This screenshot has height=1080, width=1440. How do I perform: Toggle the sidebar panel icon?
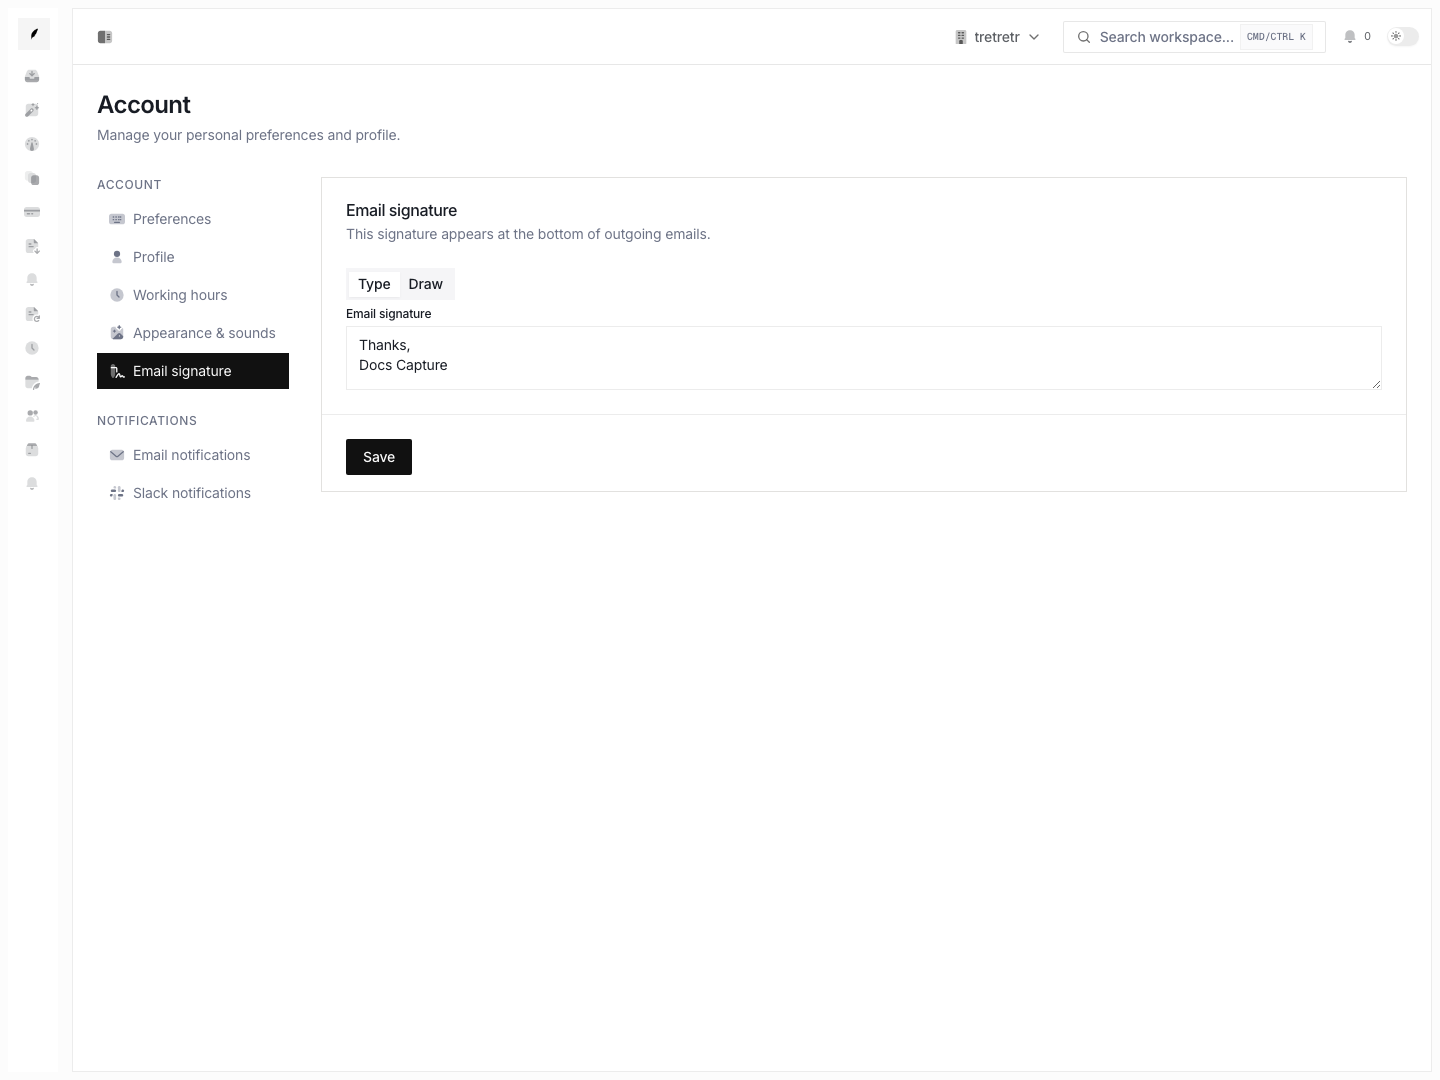[105, 37]
